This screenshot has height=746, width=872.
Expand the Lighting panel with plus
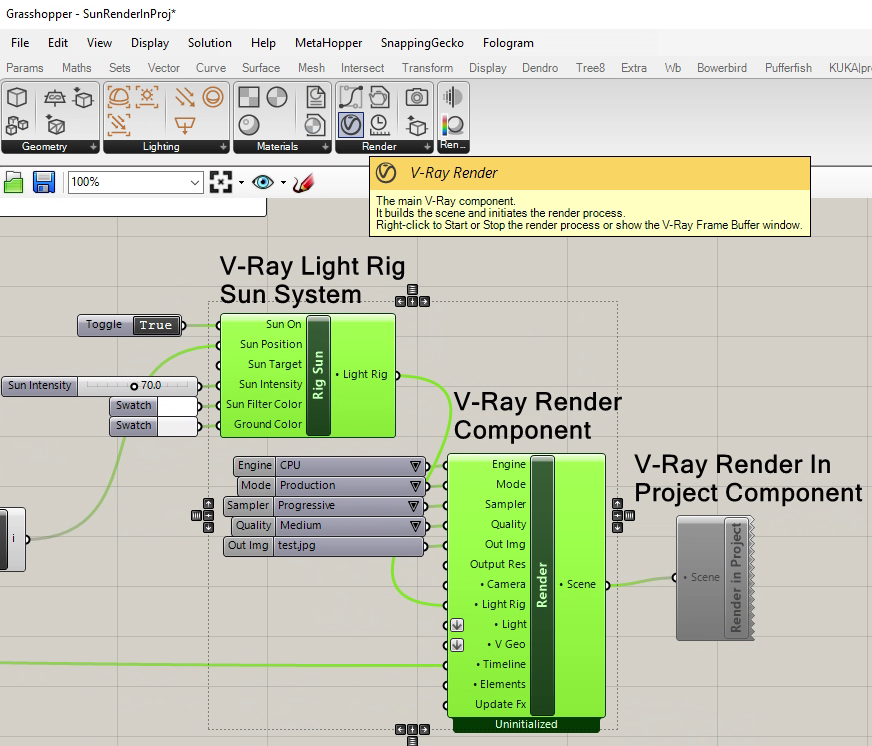(x=223, y=147)
